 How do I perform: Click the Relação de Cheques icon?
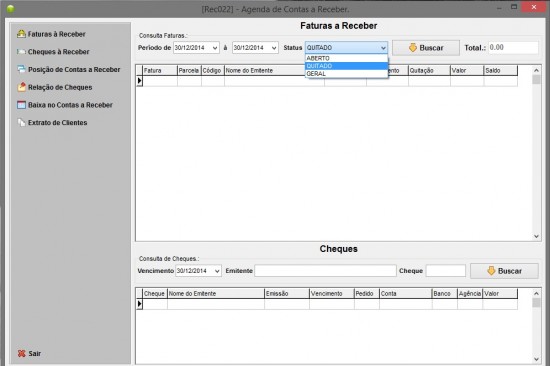pos(21,87)
